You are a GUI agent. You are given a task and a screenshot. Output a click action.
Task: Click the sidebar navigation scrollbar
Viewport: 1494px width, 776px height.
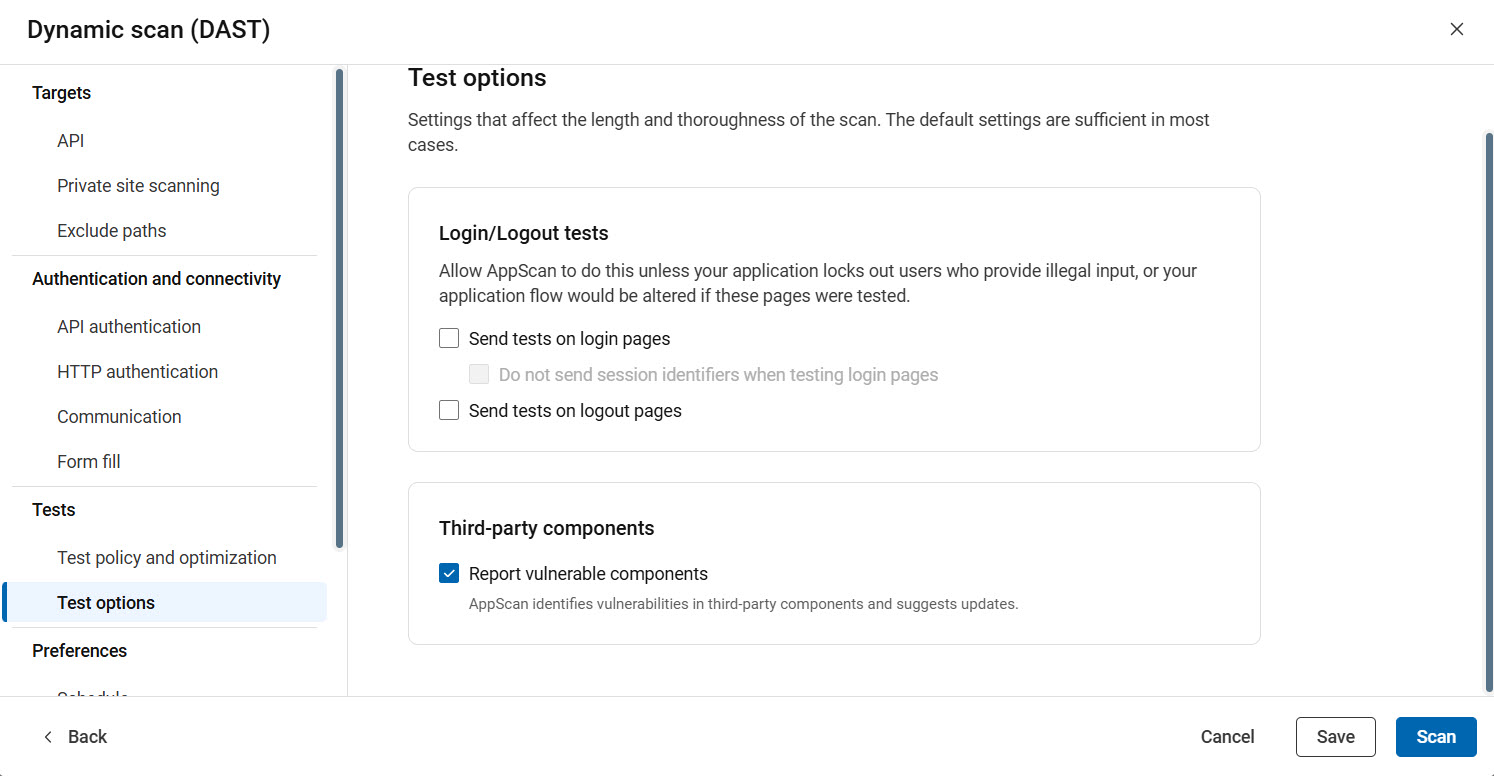click(x=339, y=308)
